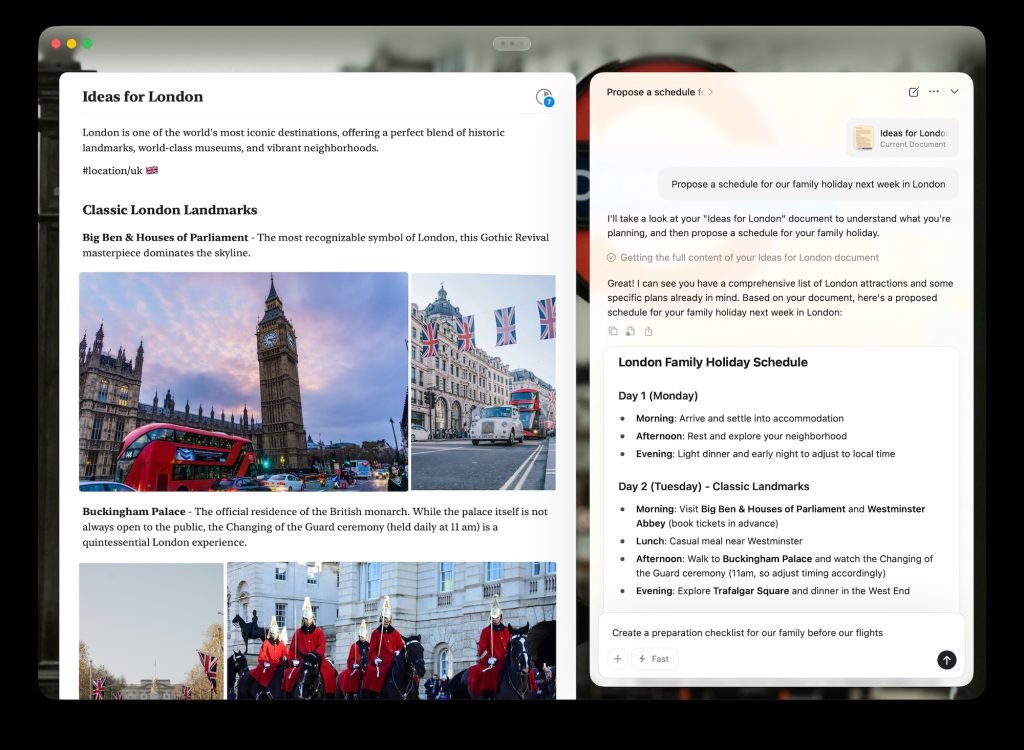Click the send arrow button
Viewport: 1024px width, 750px height.
point(946,660)
